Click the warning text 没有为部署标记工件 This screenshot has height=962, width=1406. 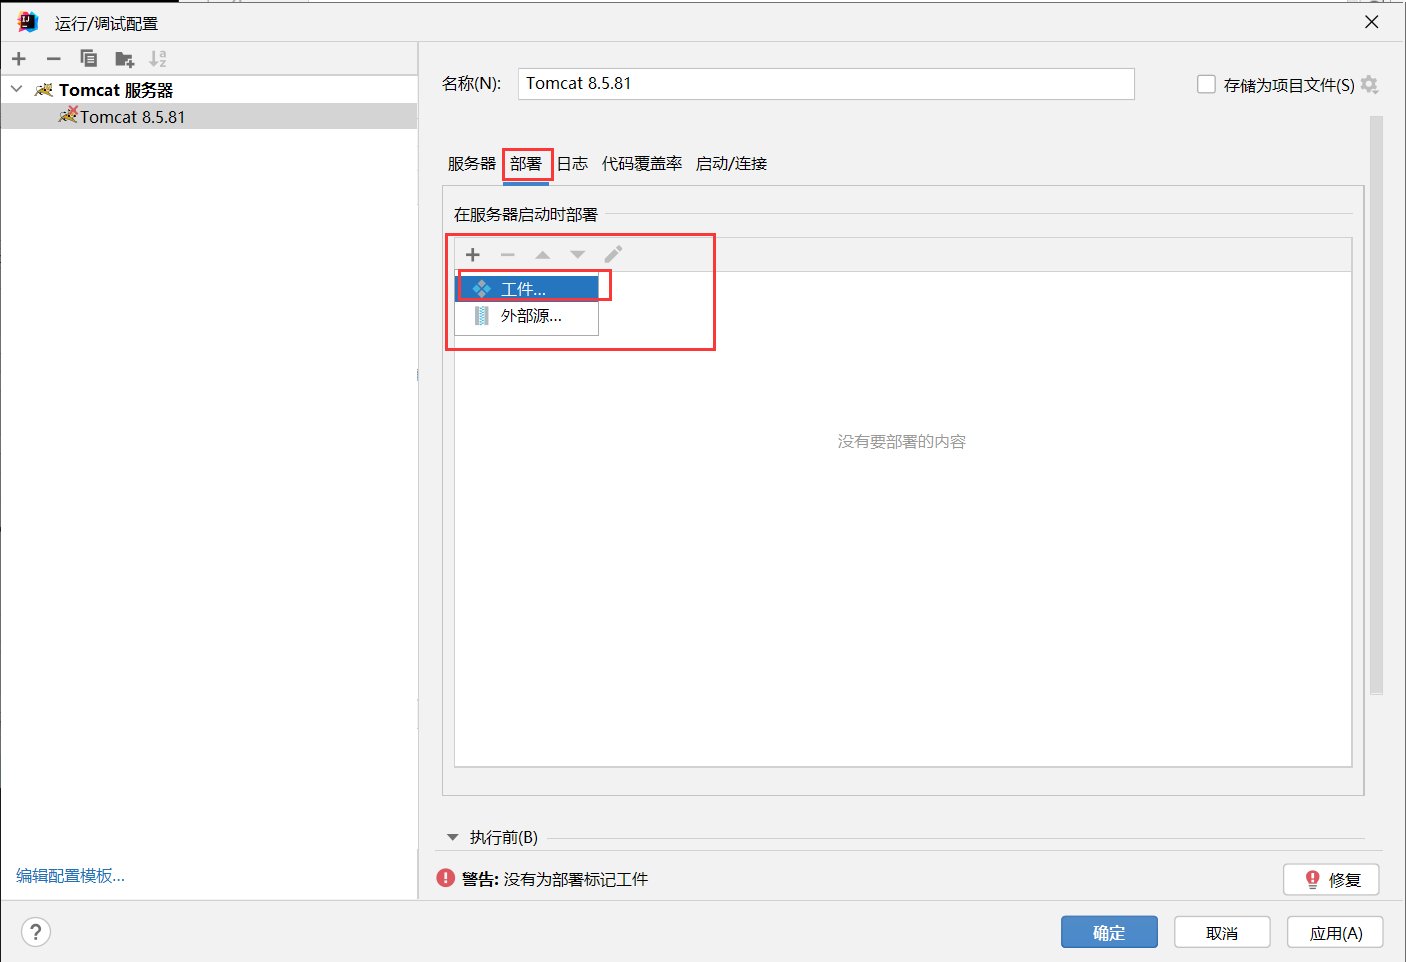[576, 879]
